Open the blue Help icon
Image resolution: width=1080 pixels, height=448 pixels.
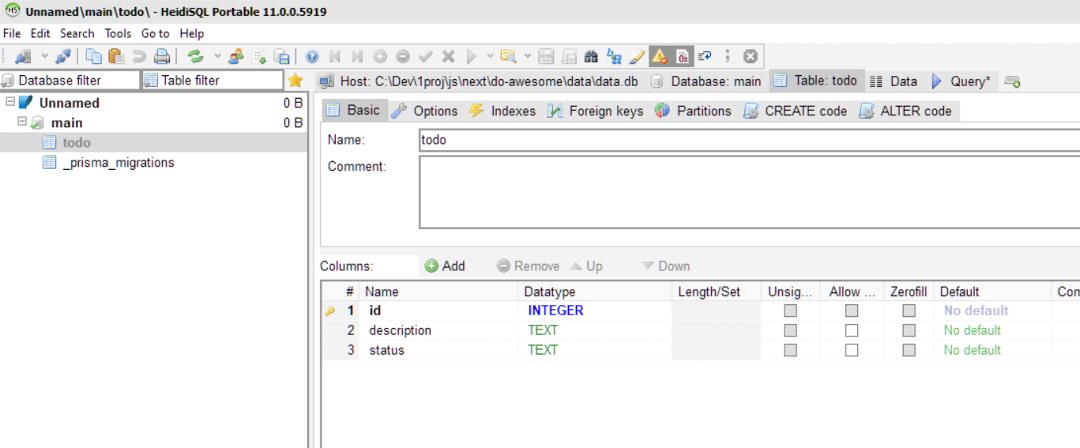312,56
